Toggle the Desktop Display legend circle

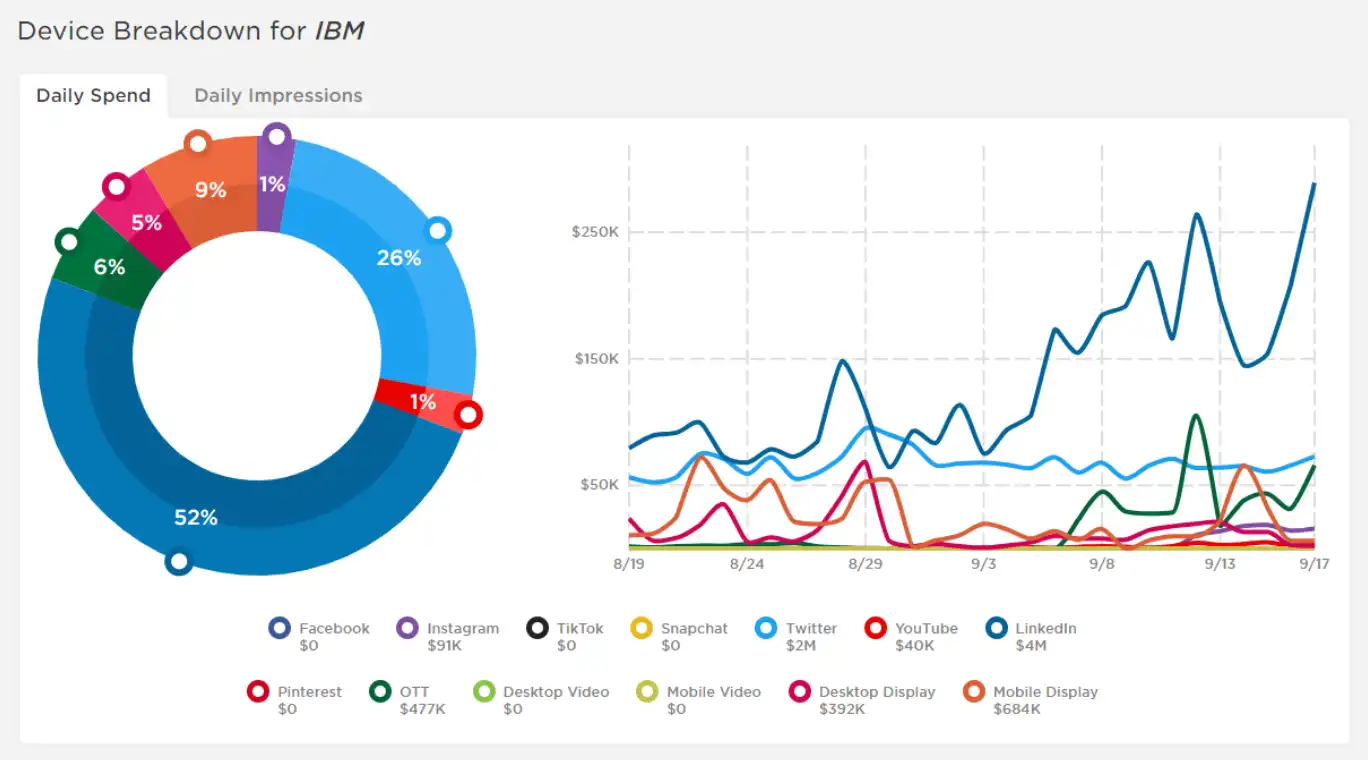point(800,691)
